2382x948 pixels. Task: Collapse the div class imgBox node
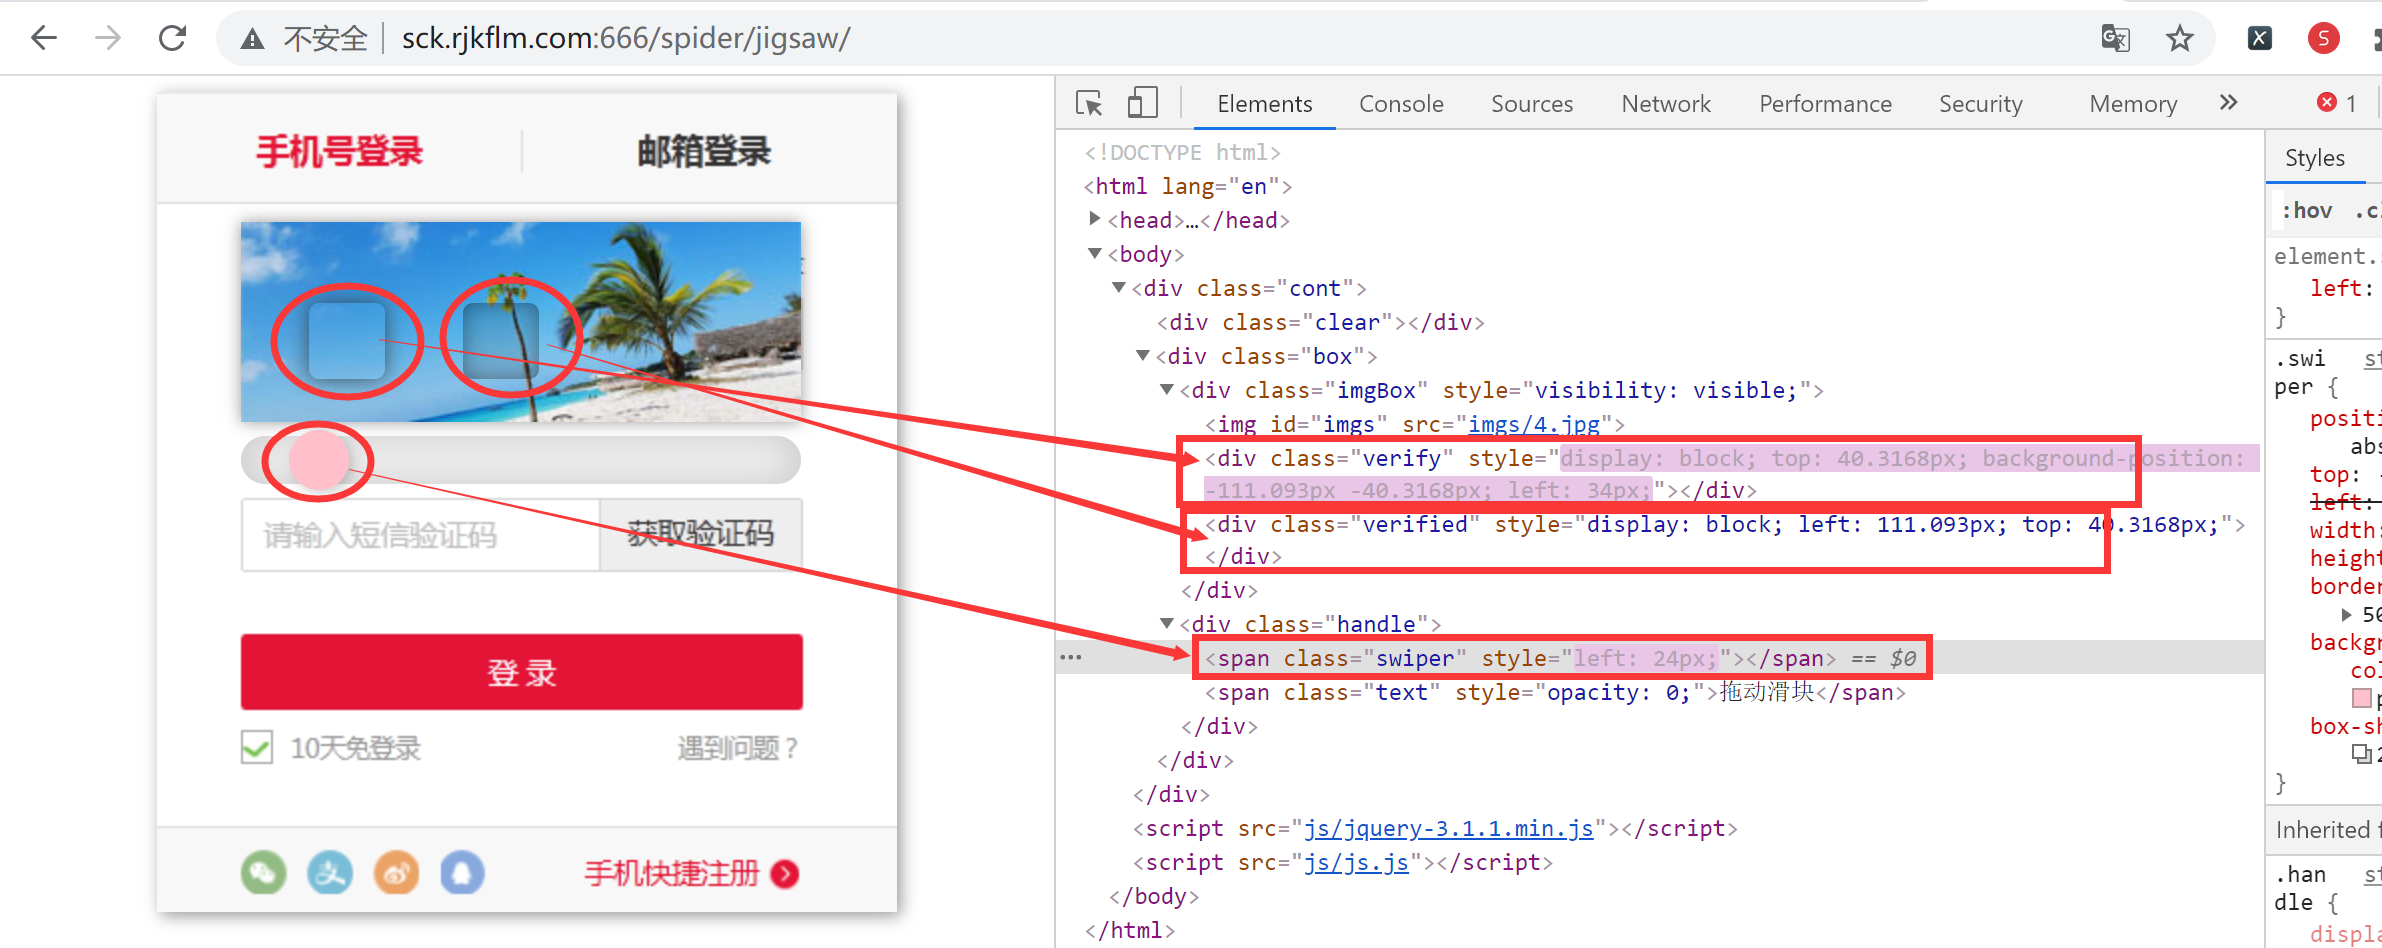[x=1167, y=389]
